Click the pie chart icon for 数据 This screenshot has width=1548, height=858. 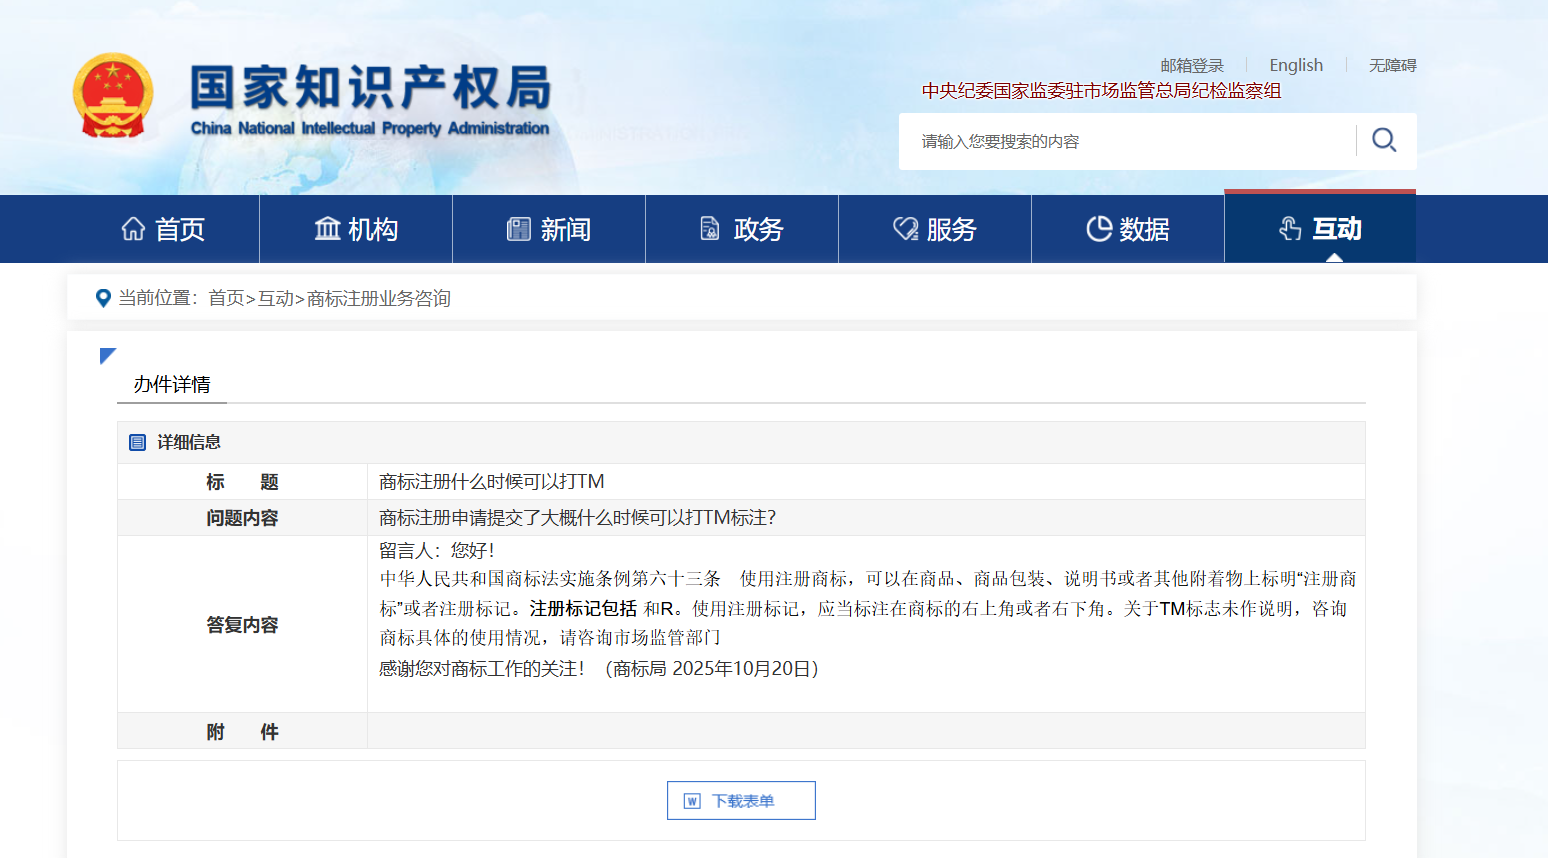click(x=1098, y=229)
